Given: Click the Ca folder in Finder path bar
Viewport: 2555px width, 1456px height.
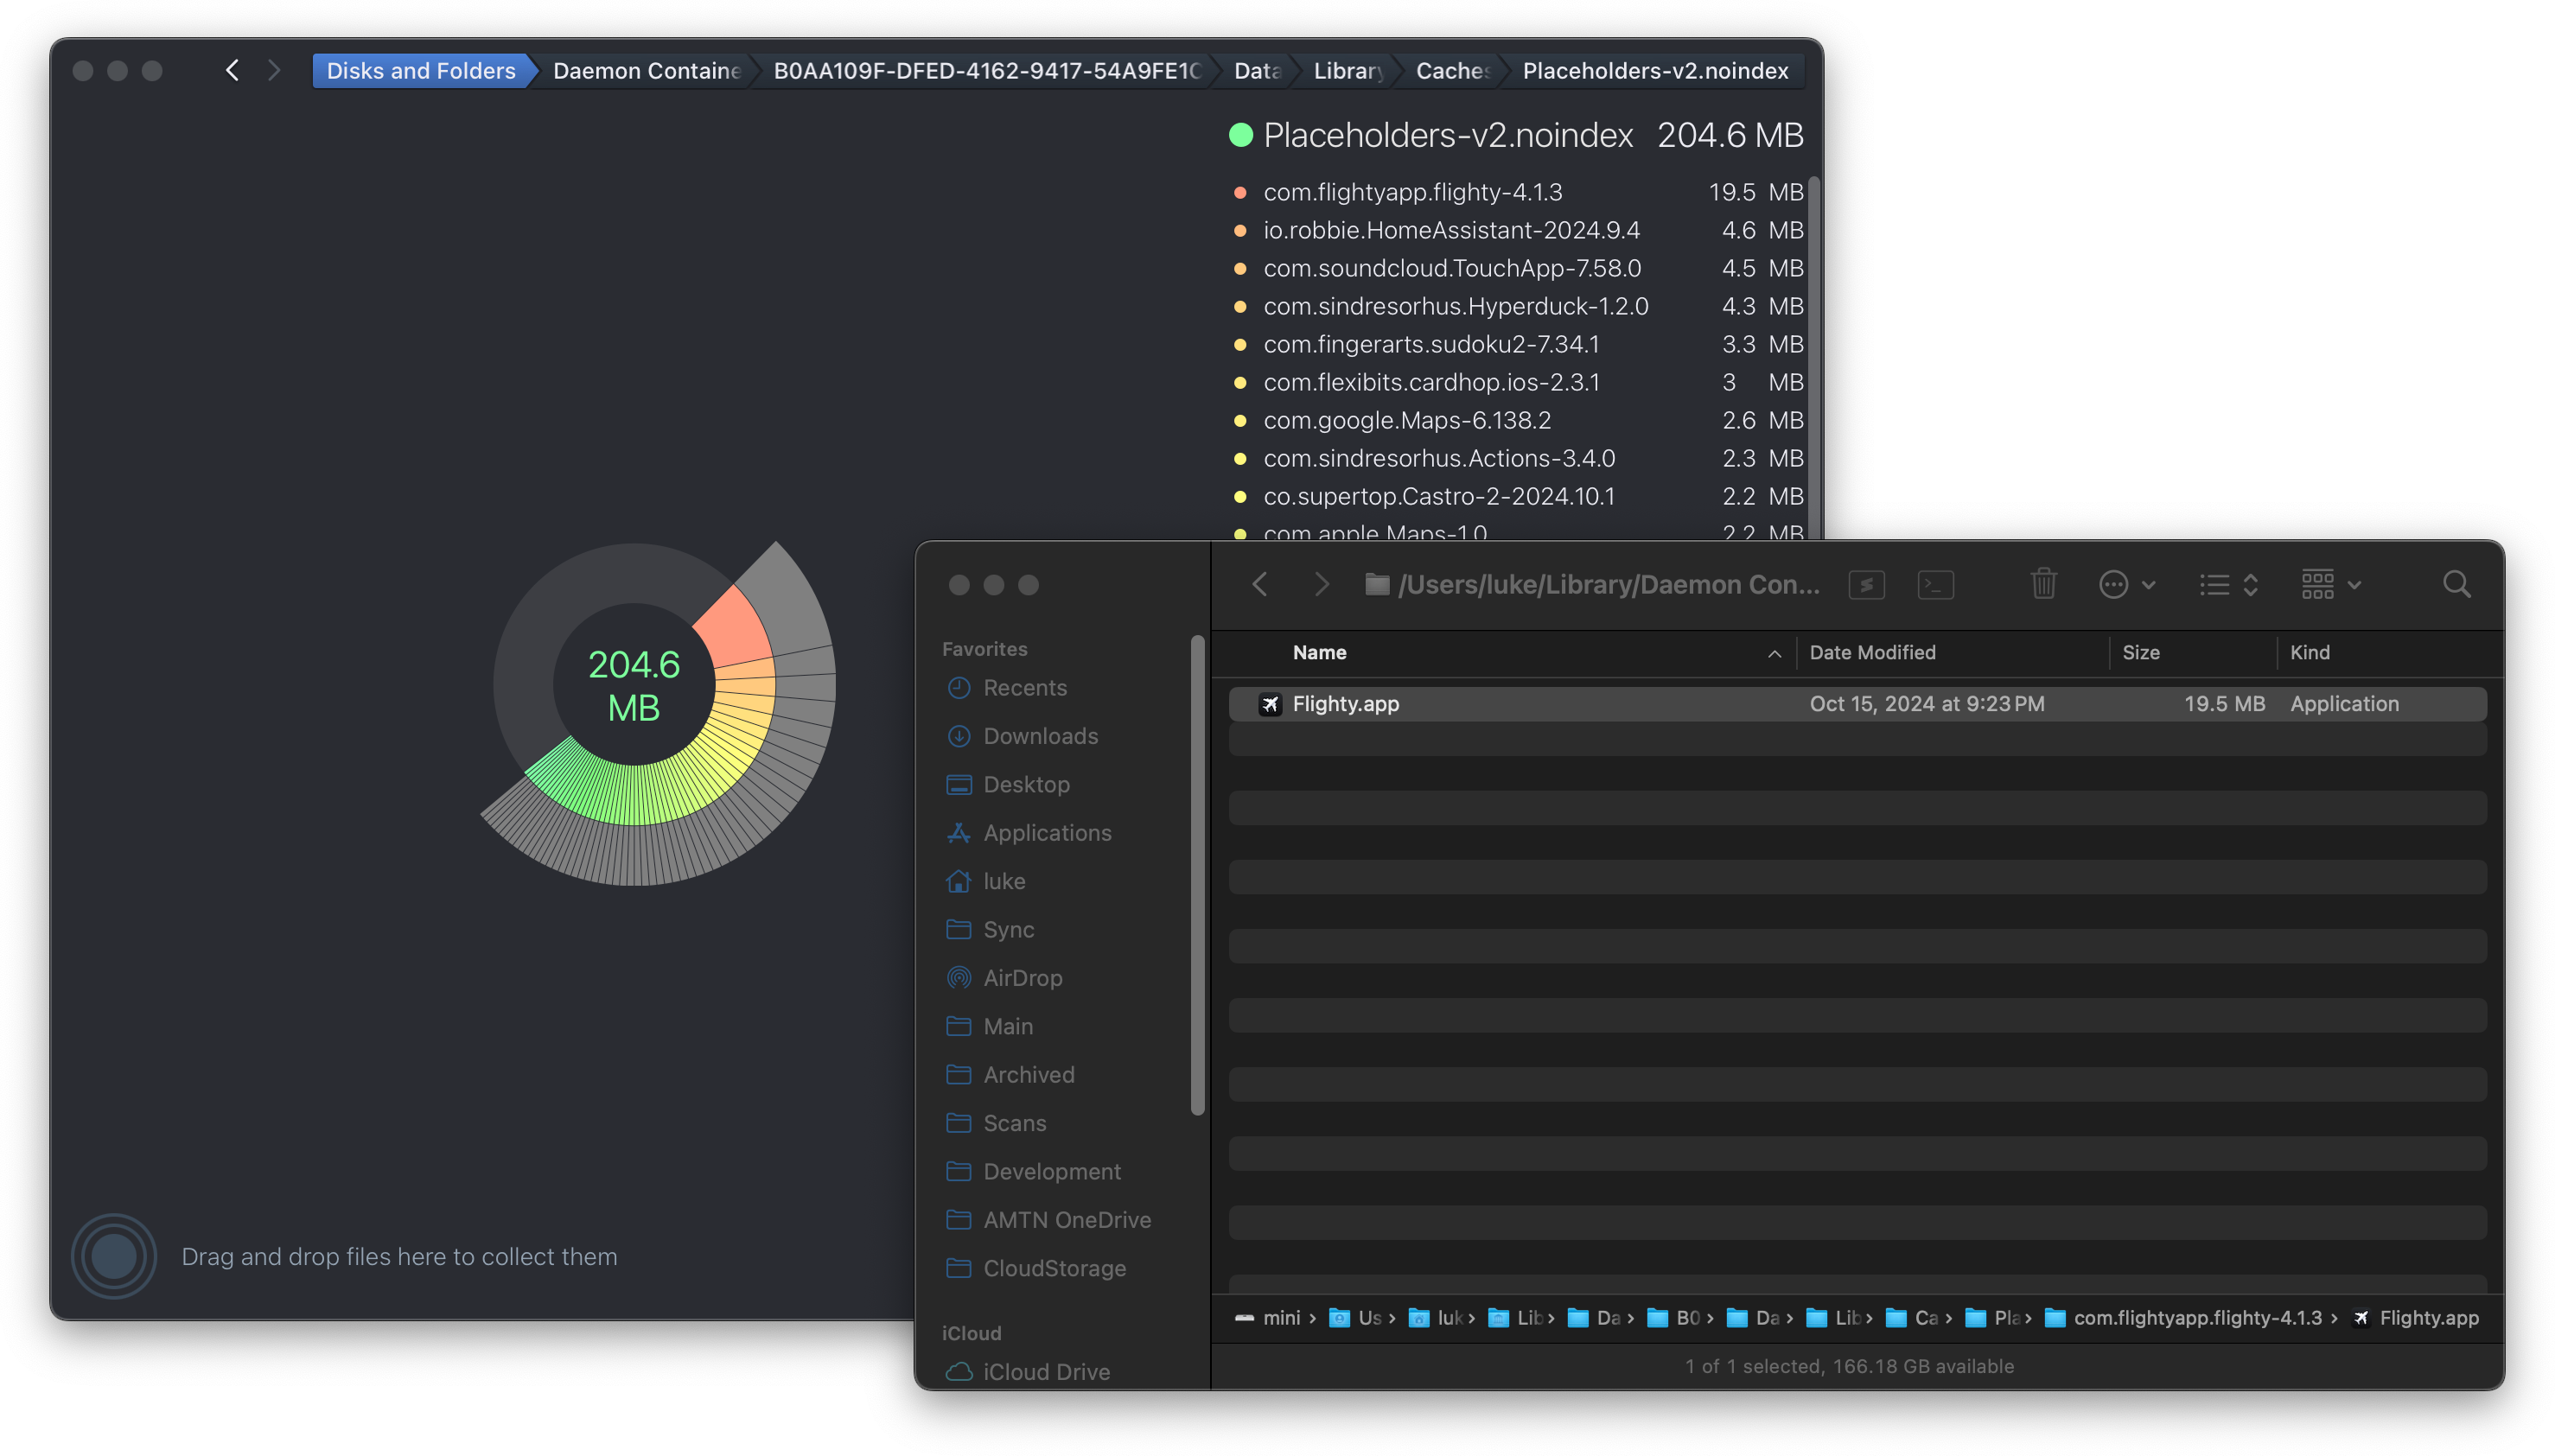Looking at the screenshot, I should pos(1911,1318).
